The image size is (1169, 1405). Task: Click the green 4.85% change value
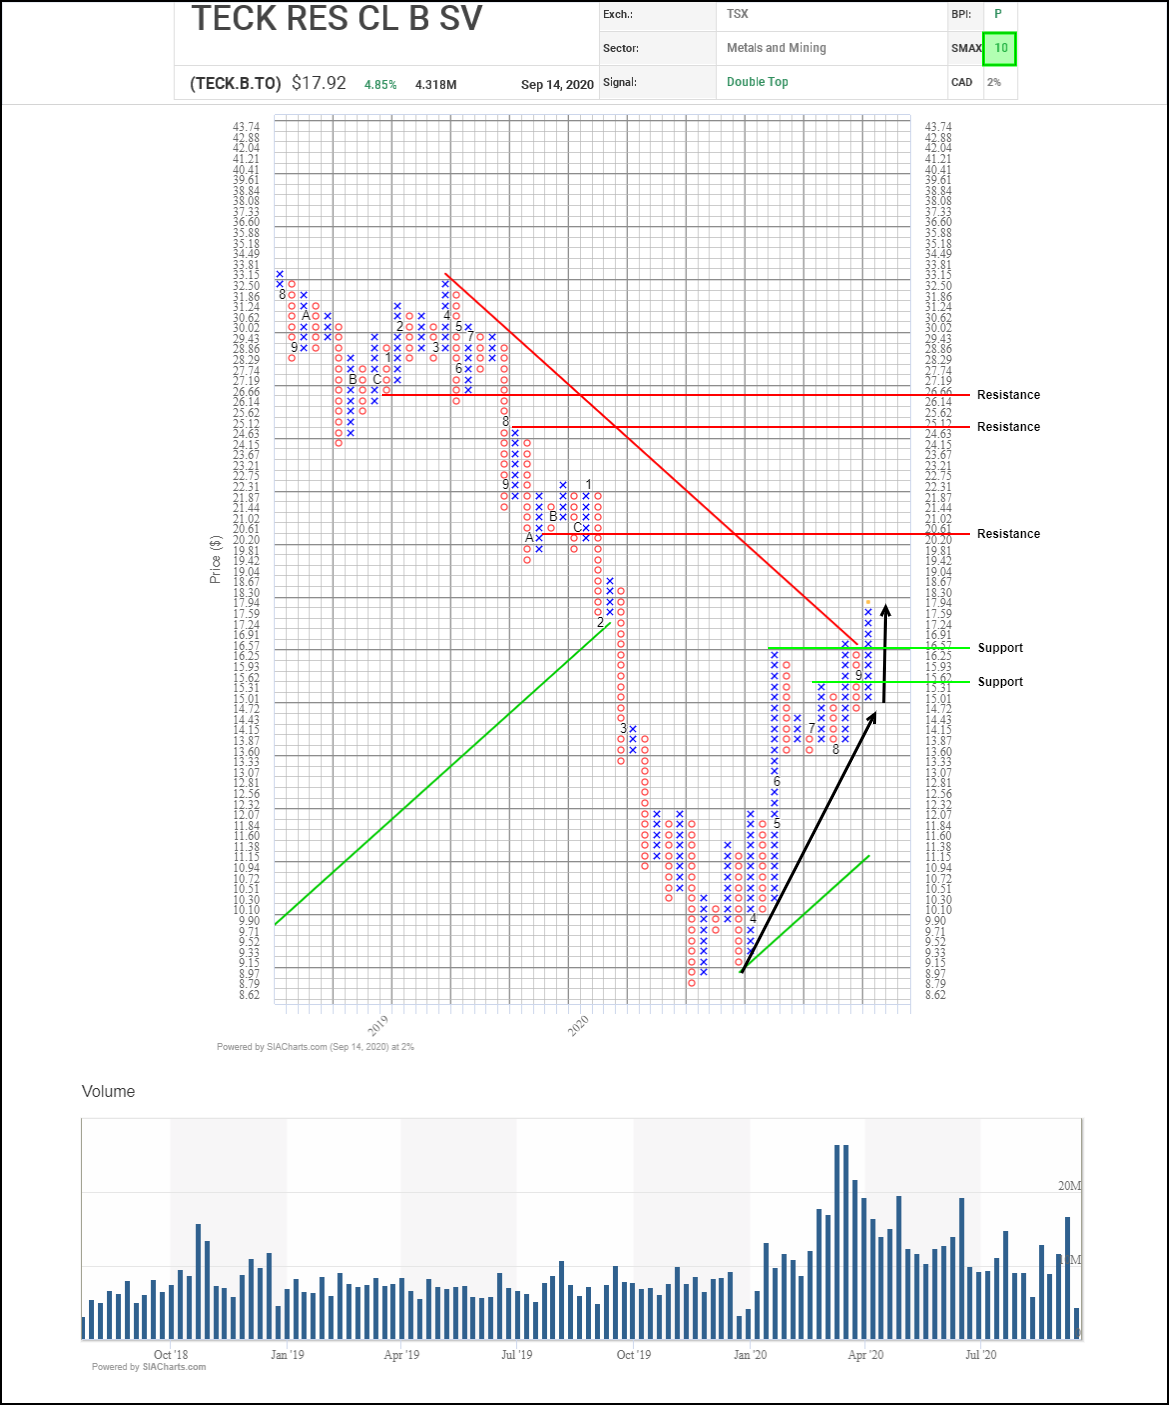[380, 85]
